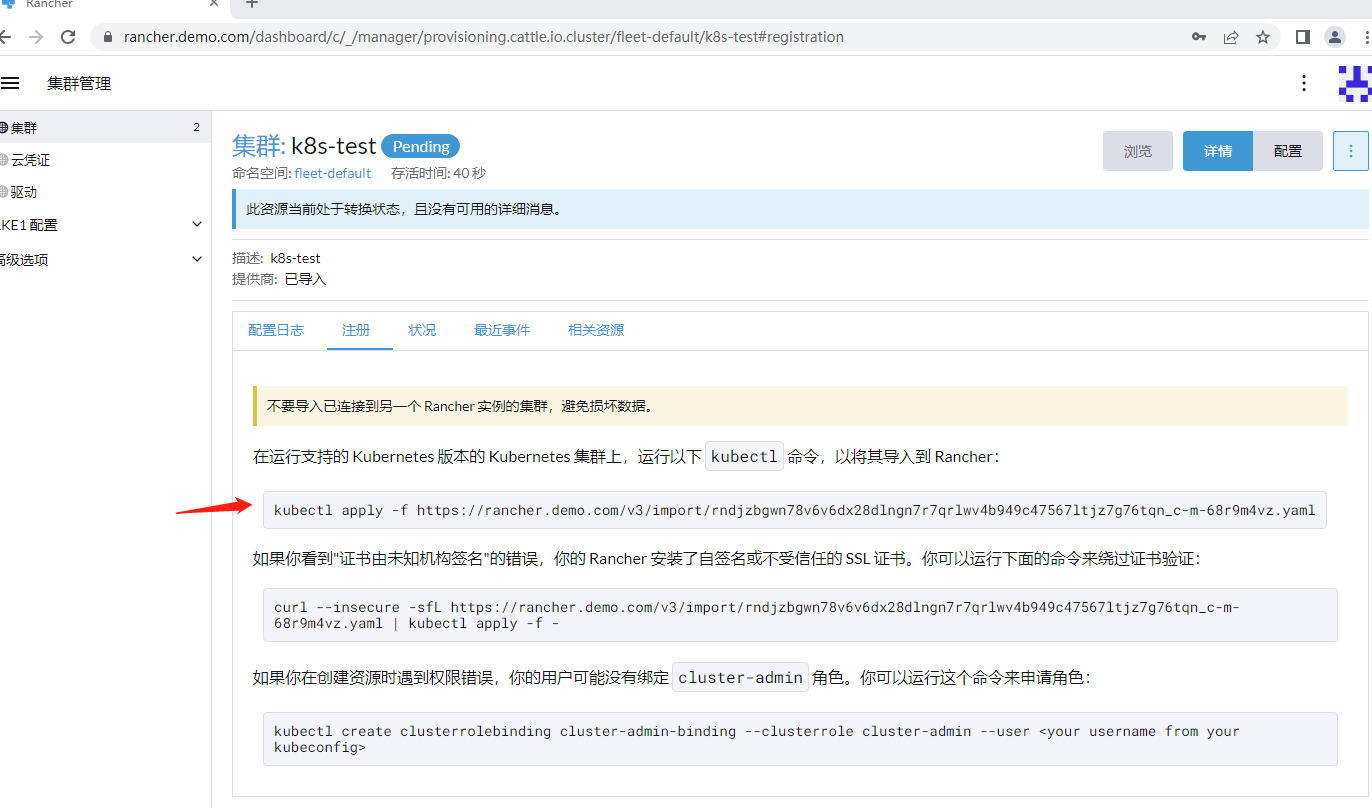The height and width of the screenshot is (808, 1372).
Task: Copy the kubectl create clusterrolebinding command
Action: [800, 739]
